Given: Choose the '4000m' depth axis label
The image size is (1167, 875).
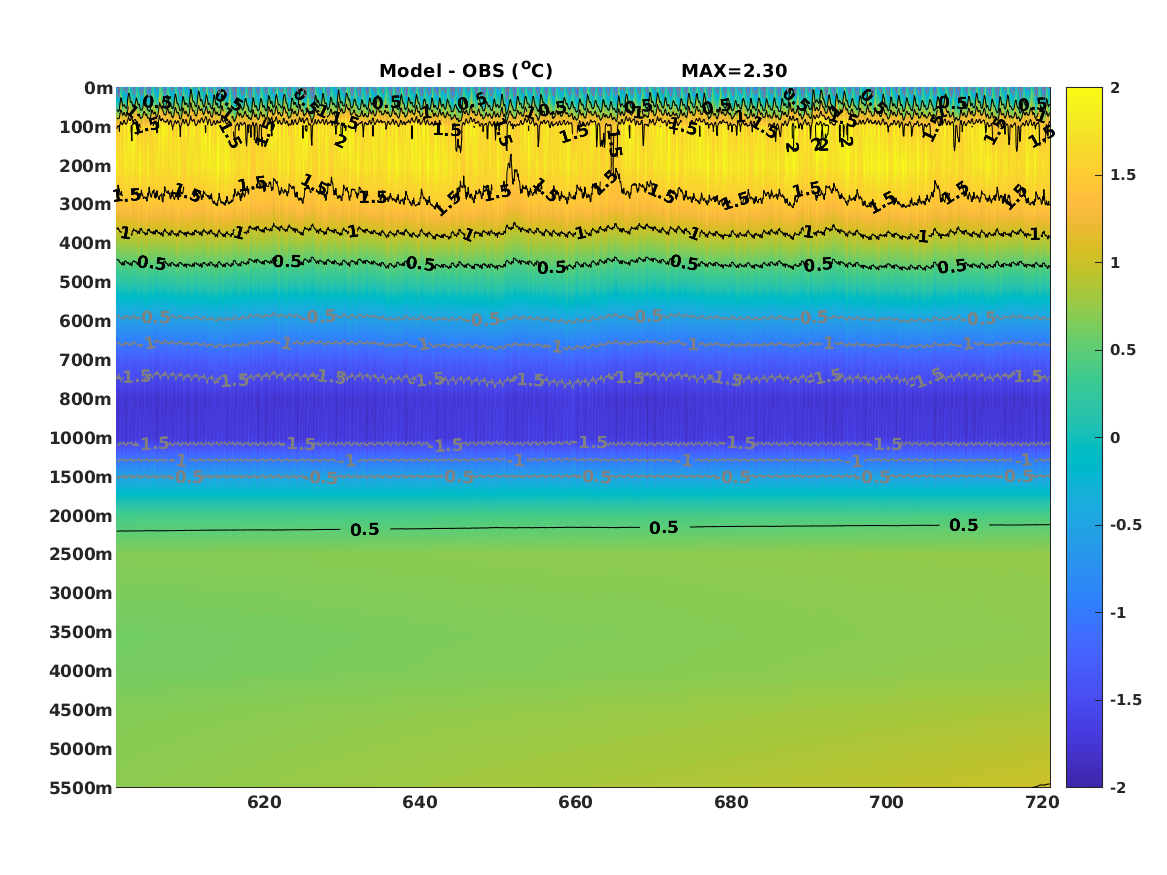Looking at the screenshot, I should click(x=81, y=671).
